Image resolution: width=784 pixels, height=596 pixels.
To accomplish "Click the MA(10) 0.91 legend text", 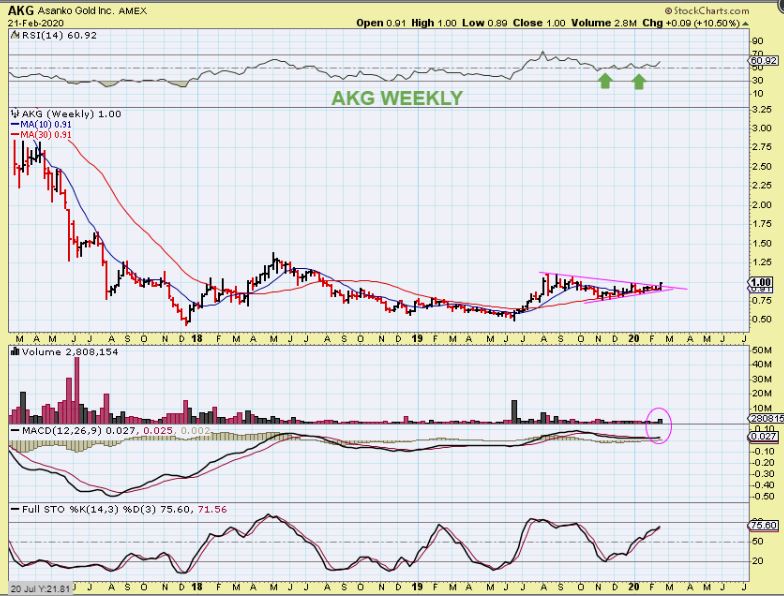I will (x=46, y=124).
